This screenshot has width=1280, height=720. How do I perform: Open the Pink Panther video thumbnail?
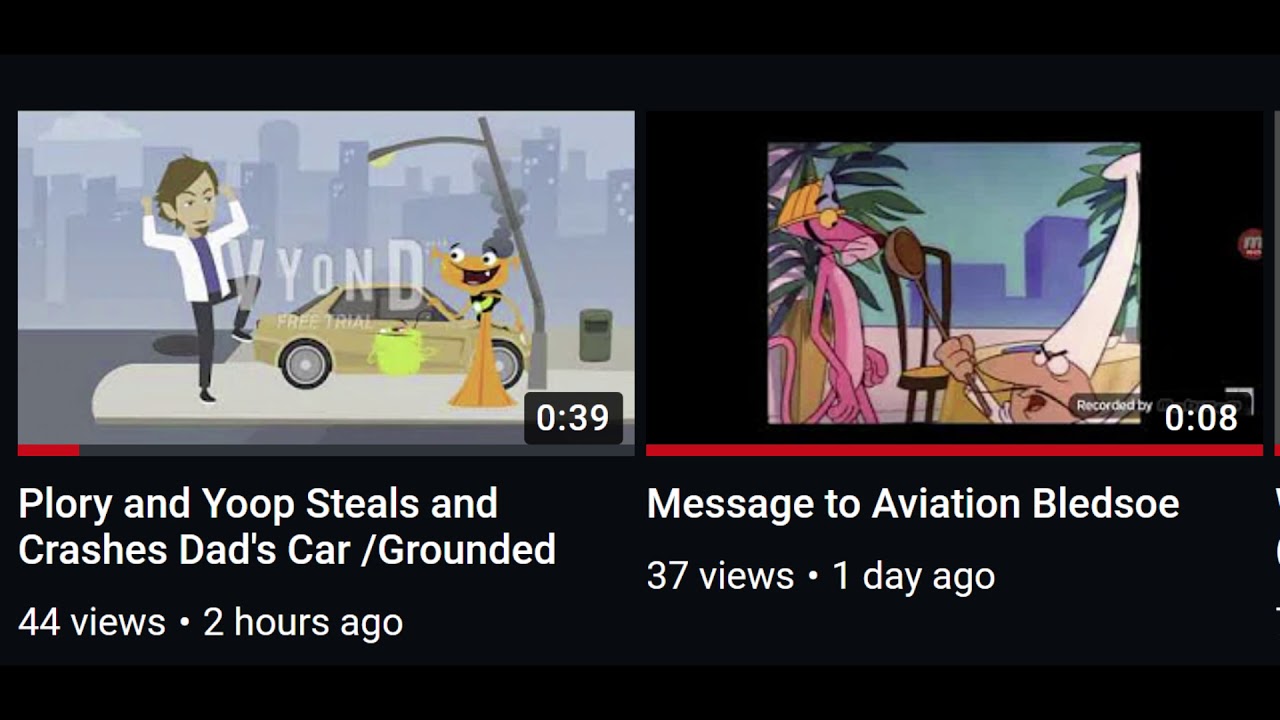(954, 278)
